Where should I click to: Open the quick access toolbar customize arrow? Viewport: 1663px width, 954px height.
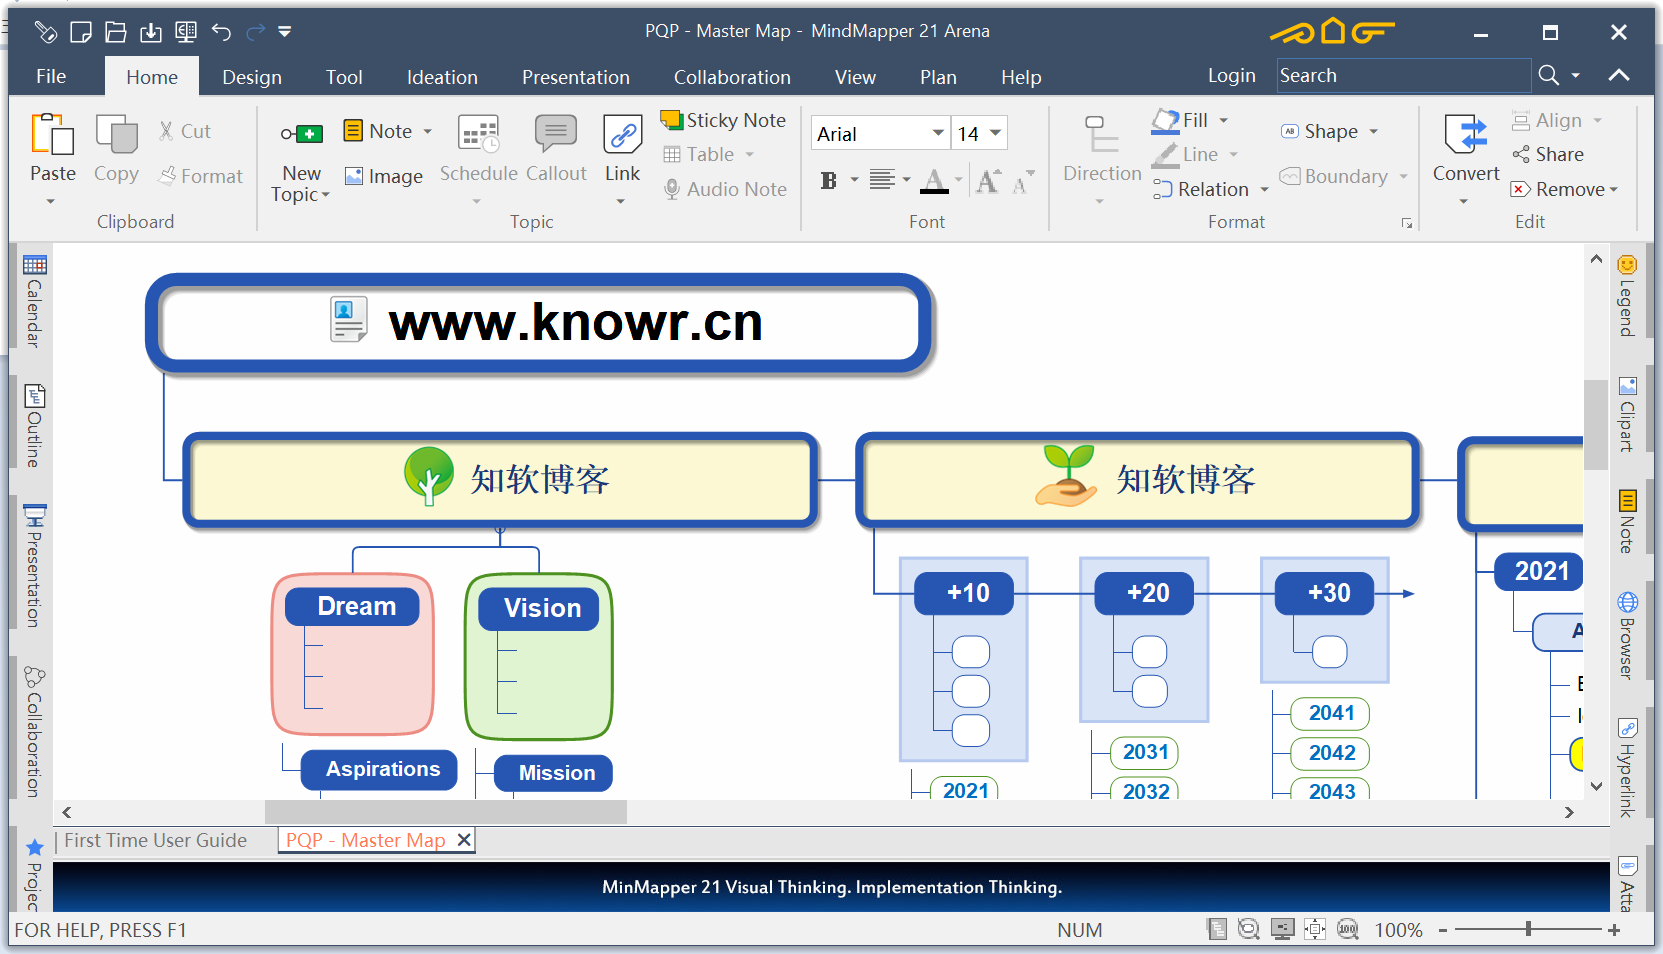285,32
